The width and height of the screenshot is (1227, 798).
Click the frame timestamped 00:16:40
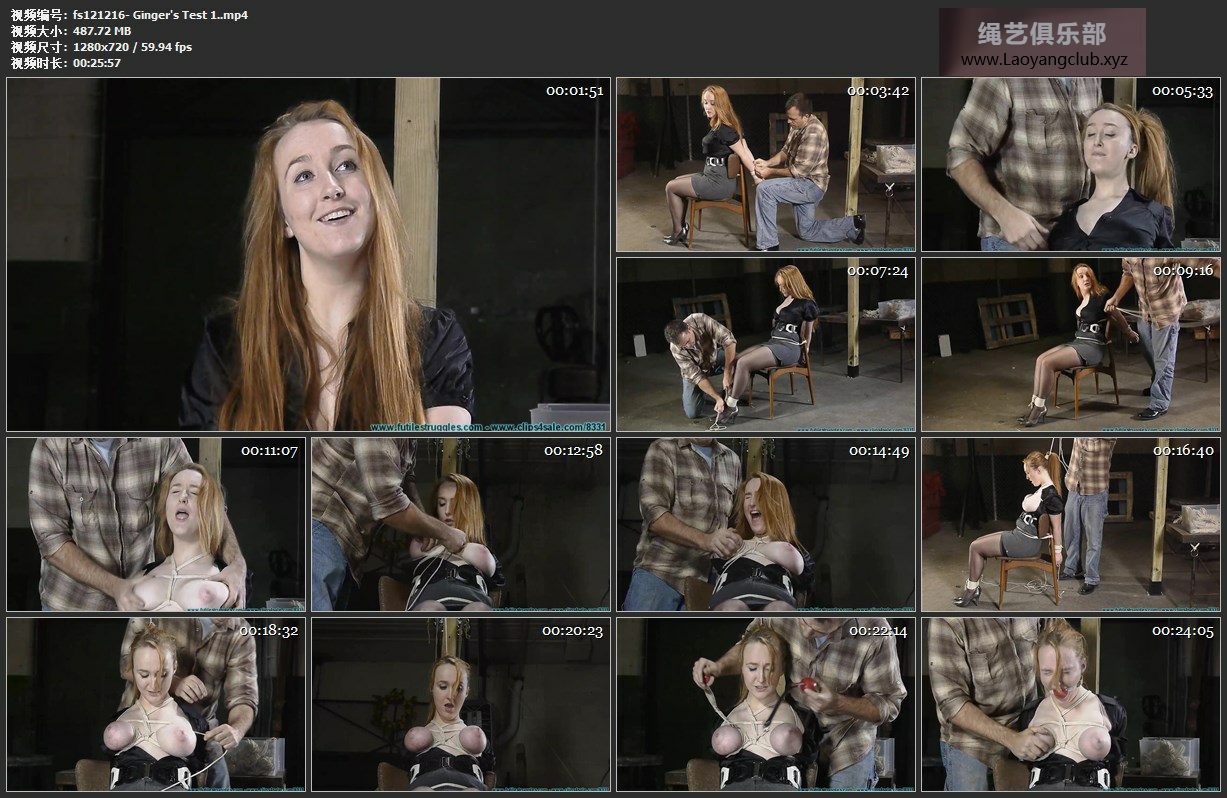1070,525
